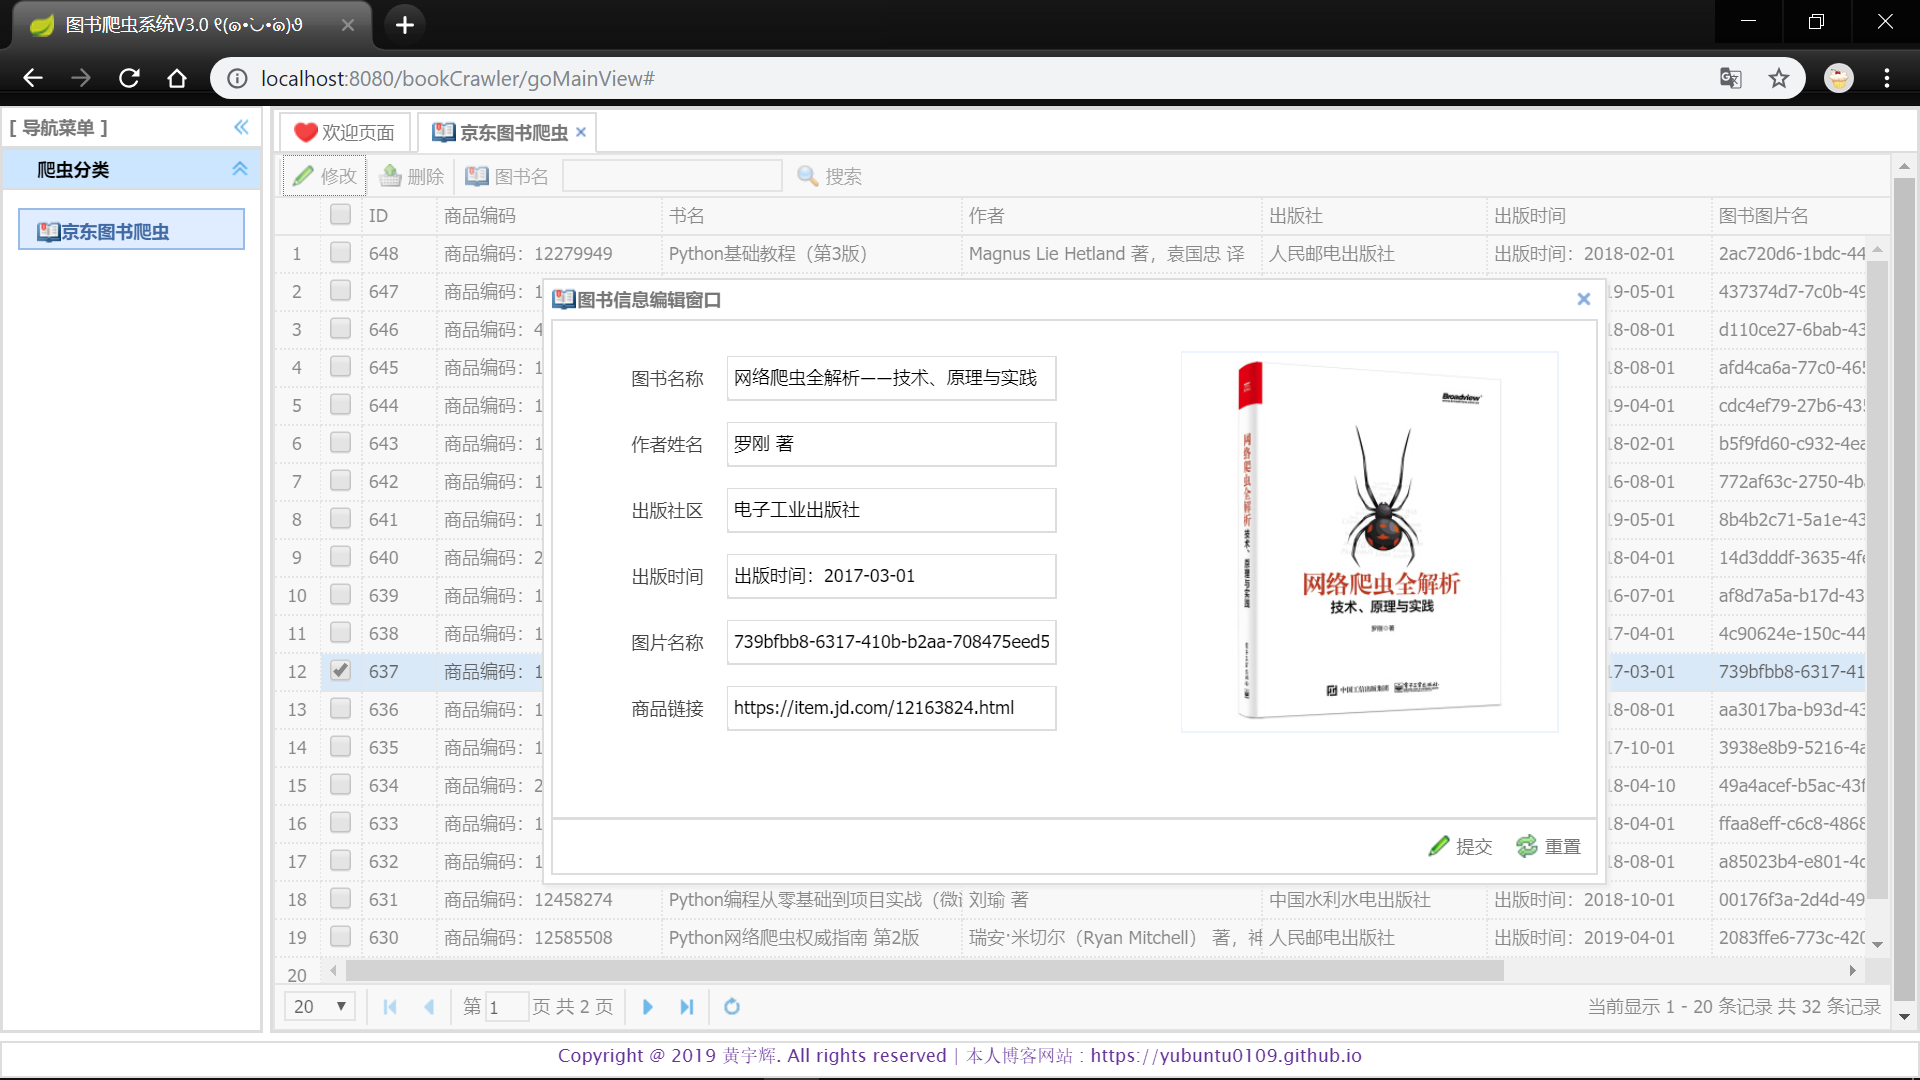Click the Edit (修改) toolbar button

(325, 176)
